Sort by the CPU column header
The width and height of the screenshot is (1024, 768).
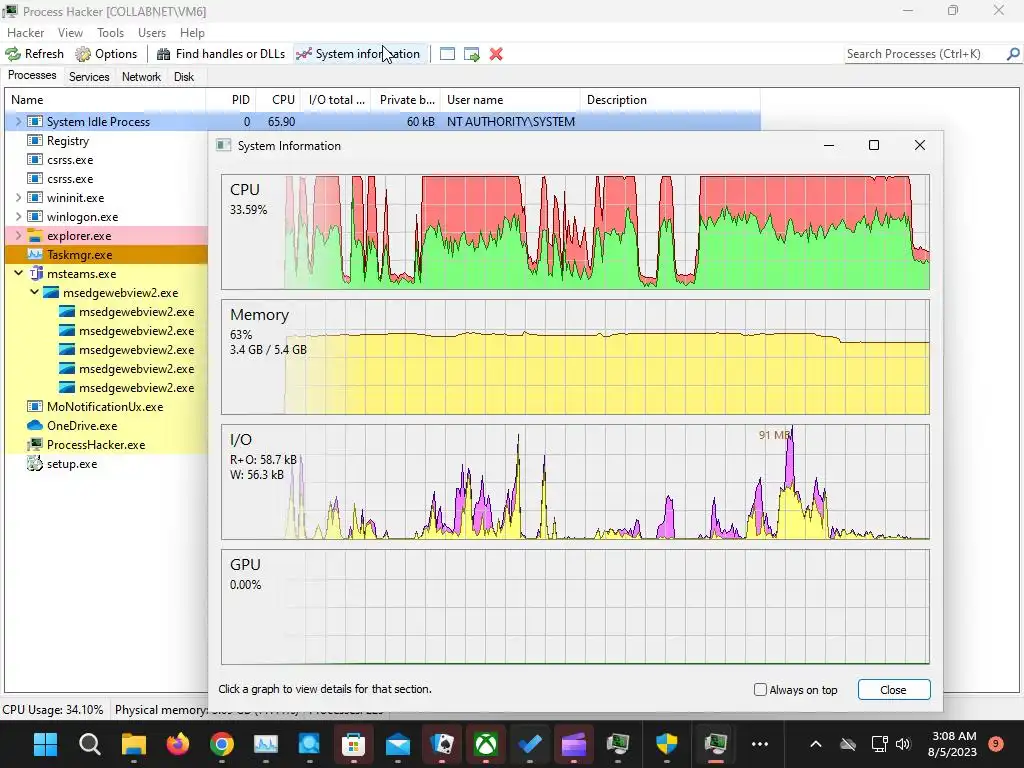278,100
